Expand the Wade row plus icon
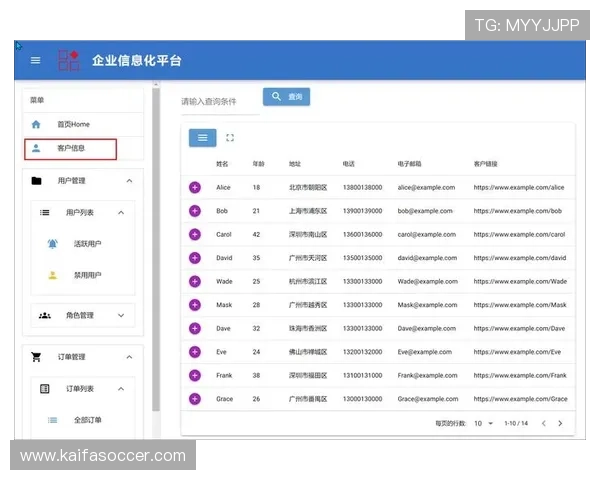The image size is (600, 480). tap(195, 282)
